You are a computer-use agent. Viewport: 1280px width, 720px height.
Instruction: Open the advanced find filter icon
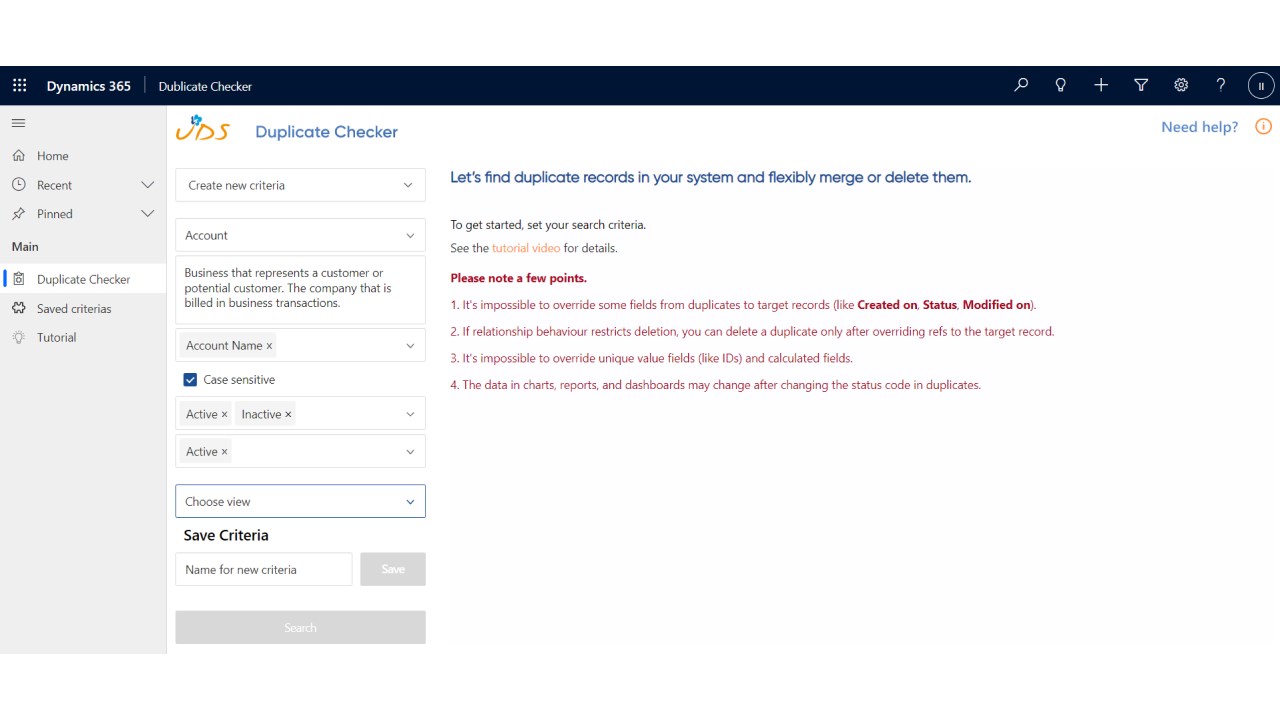[1141, 86]
